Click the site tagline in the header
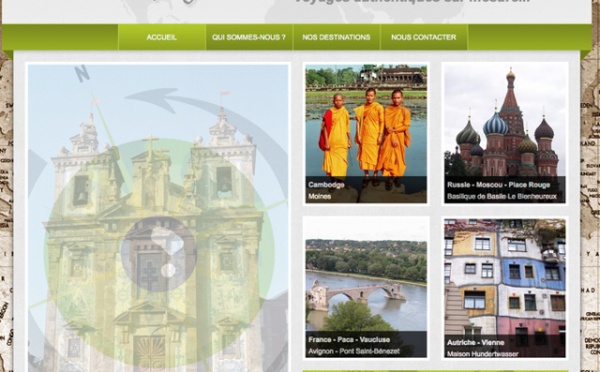Image resolution: width=600 pixels, height=372 pixels. (412, 1)
